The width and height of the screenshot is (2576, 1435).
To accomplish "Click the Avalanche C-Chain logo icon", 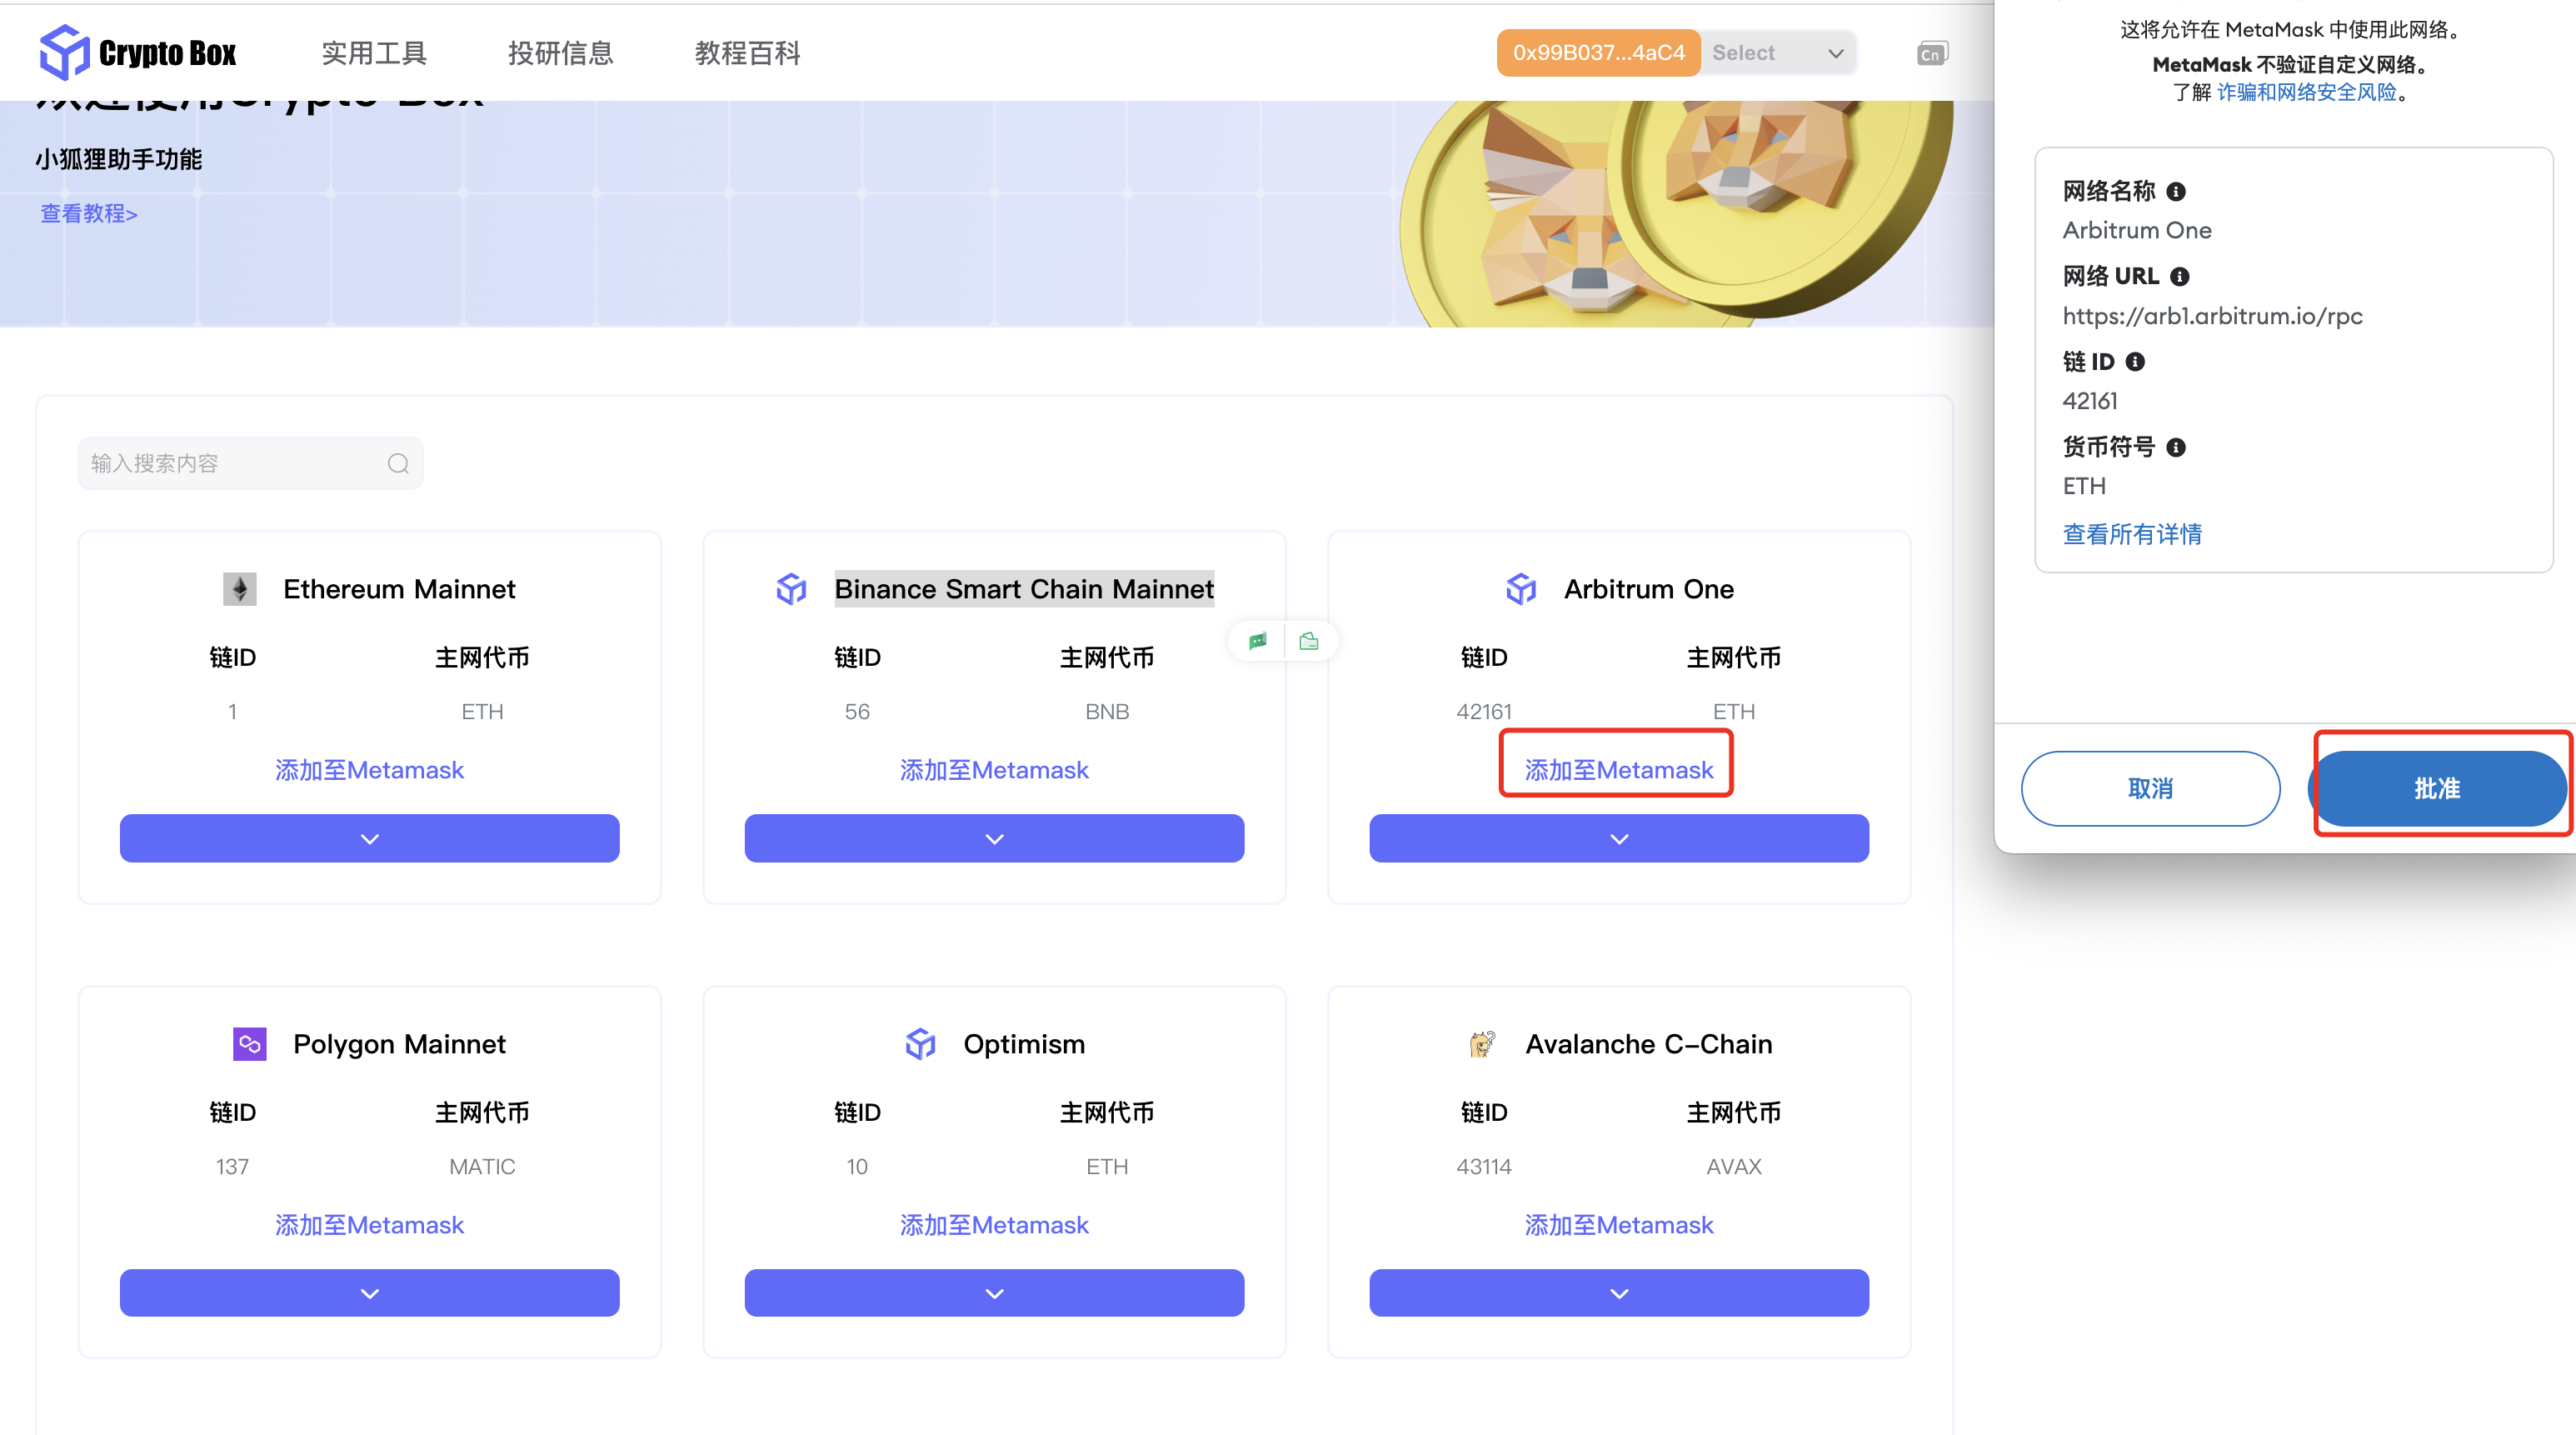I will [x=1482, y=1044].
